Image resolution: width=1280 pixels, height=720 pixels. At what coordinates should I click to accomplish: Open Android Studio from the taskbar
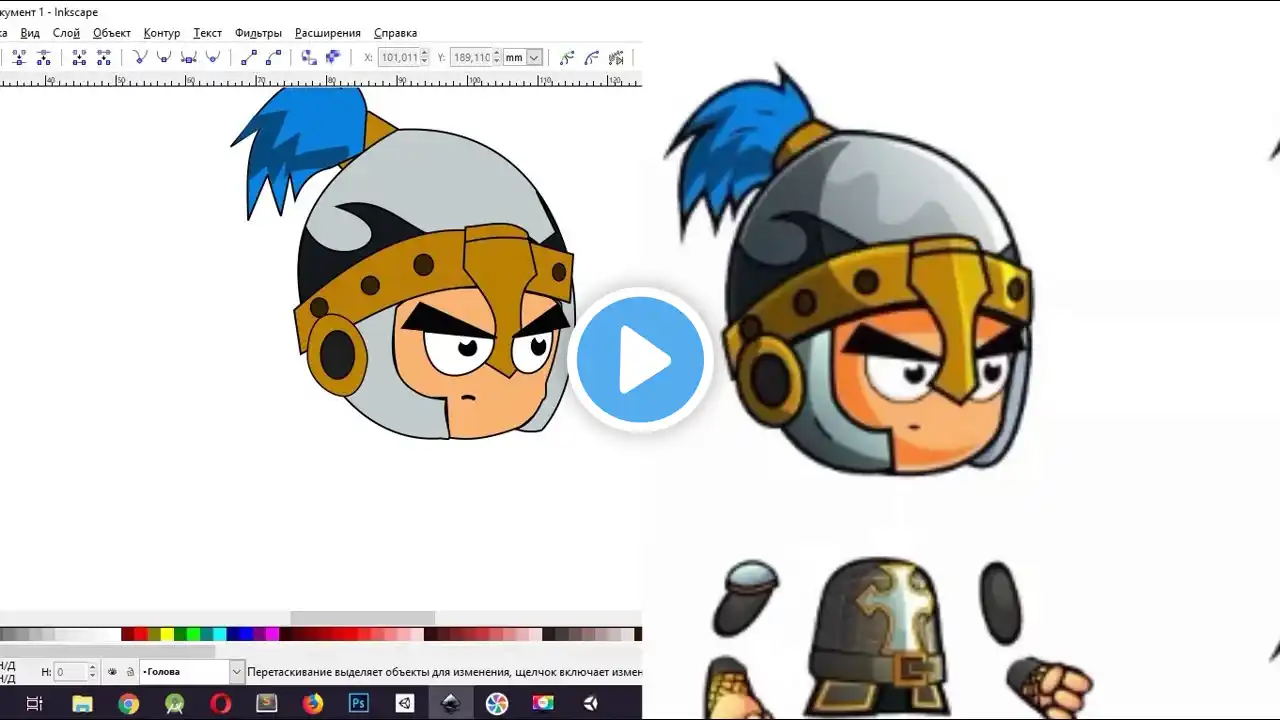coord(175,703)
